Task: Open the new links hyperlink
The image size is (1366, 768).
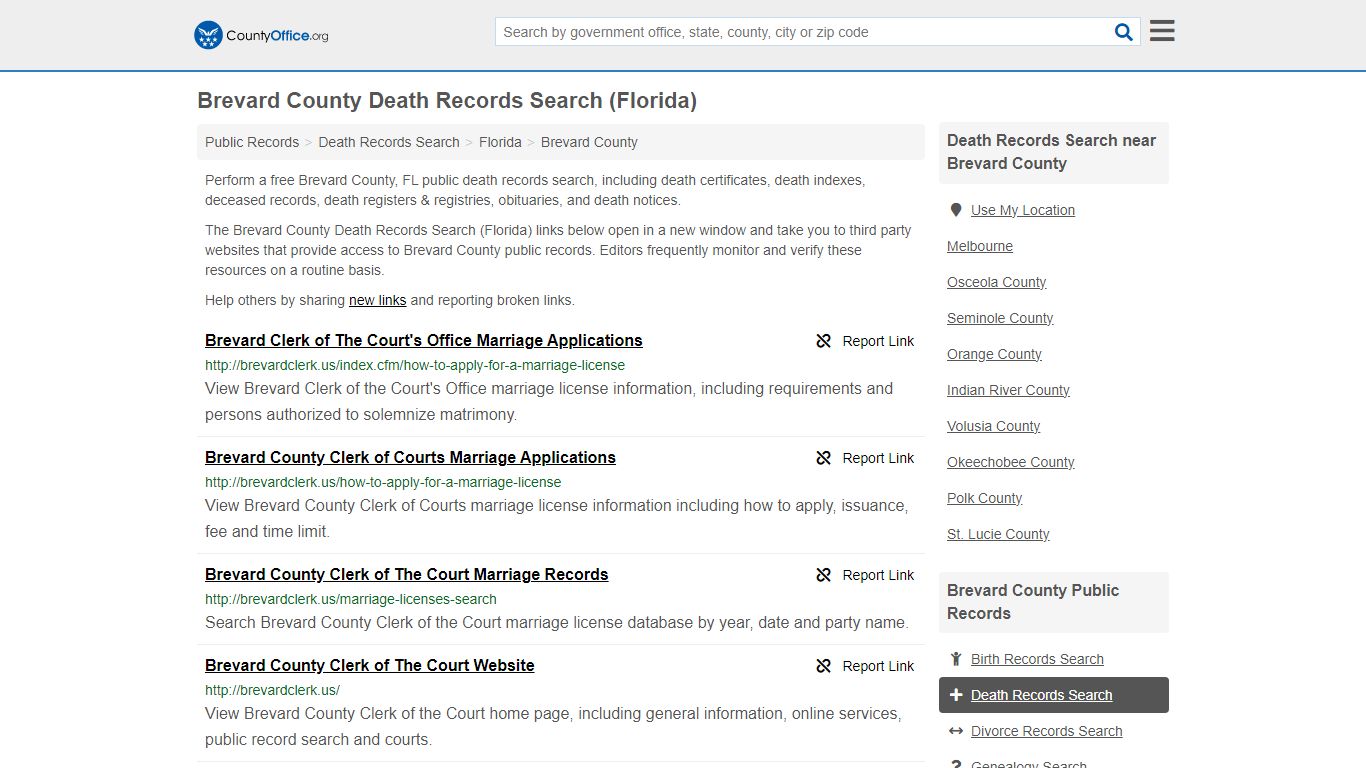Action: point(377,300)
